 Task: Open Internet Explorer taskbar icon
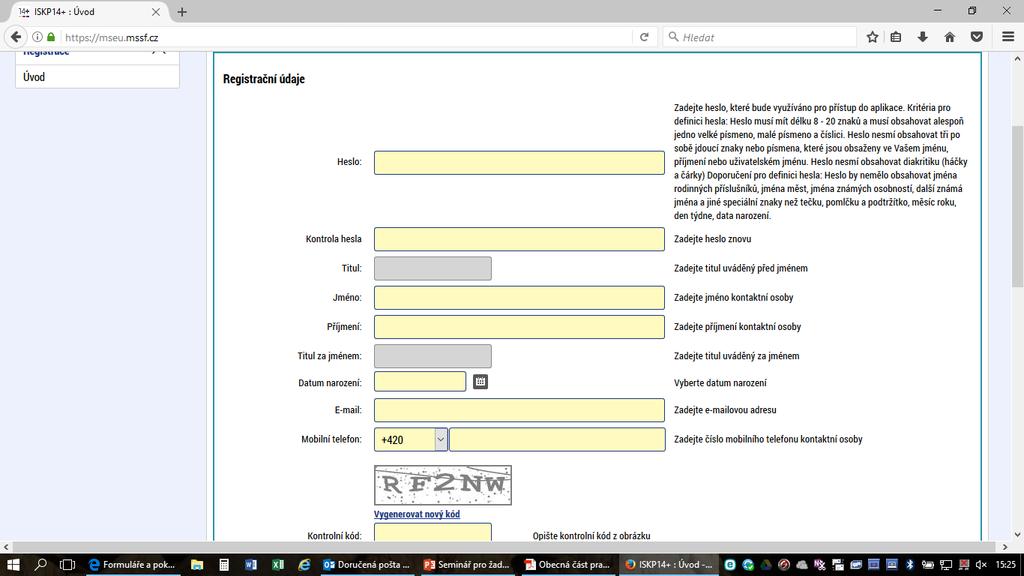coord(304,564)
